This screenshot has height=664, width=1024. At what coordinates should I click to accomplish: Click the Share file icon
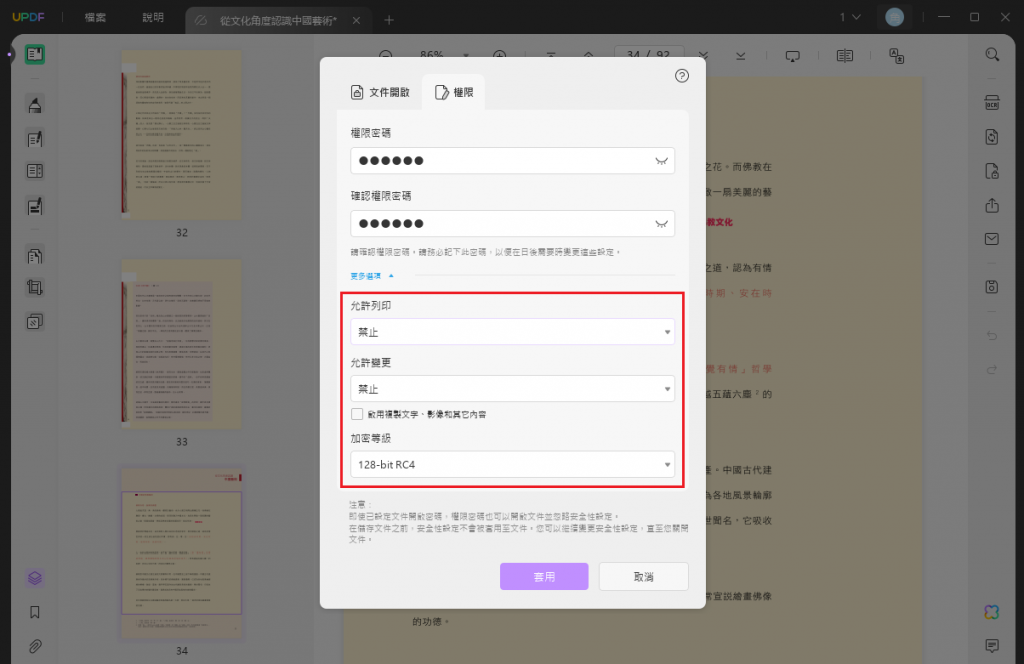click(992, 205)
